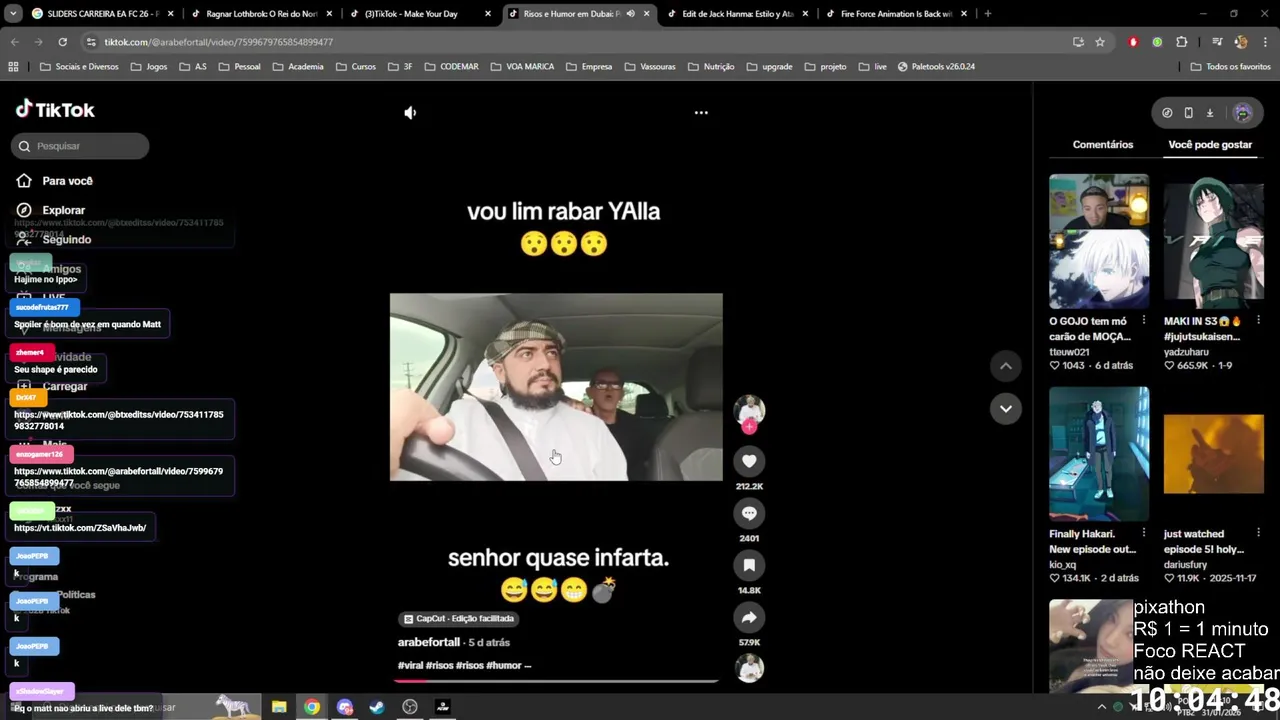
Task: Open Seguindo in sidebar
Action: tap(54, 240)
